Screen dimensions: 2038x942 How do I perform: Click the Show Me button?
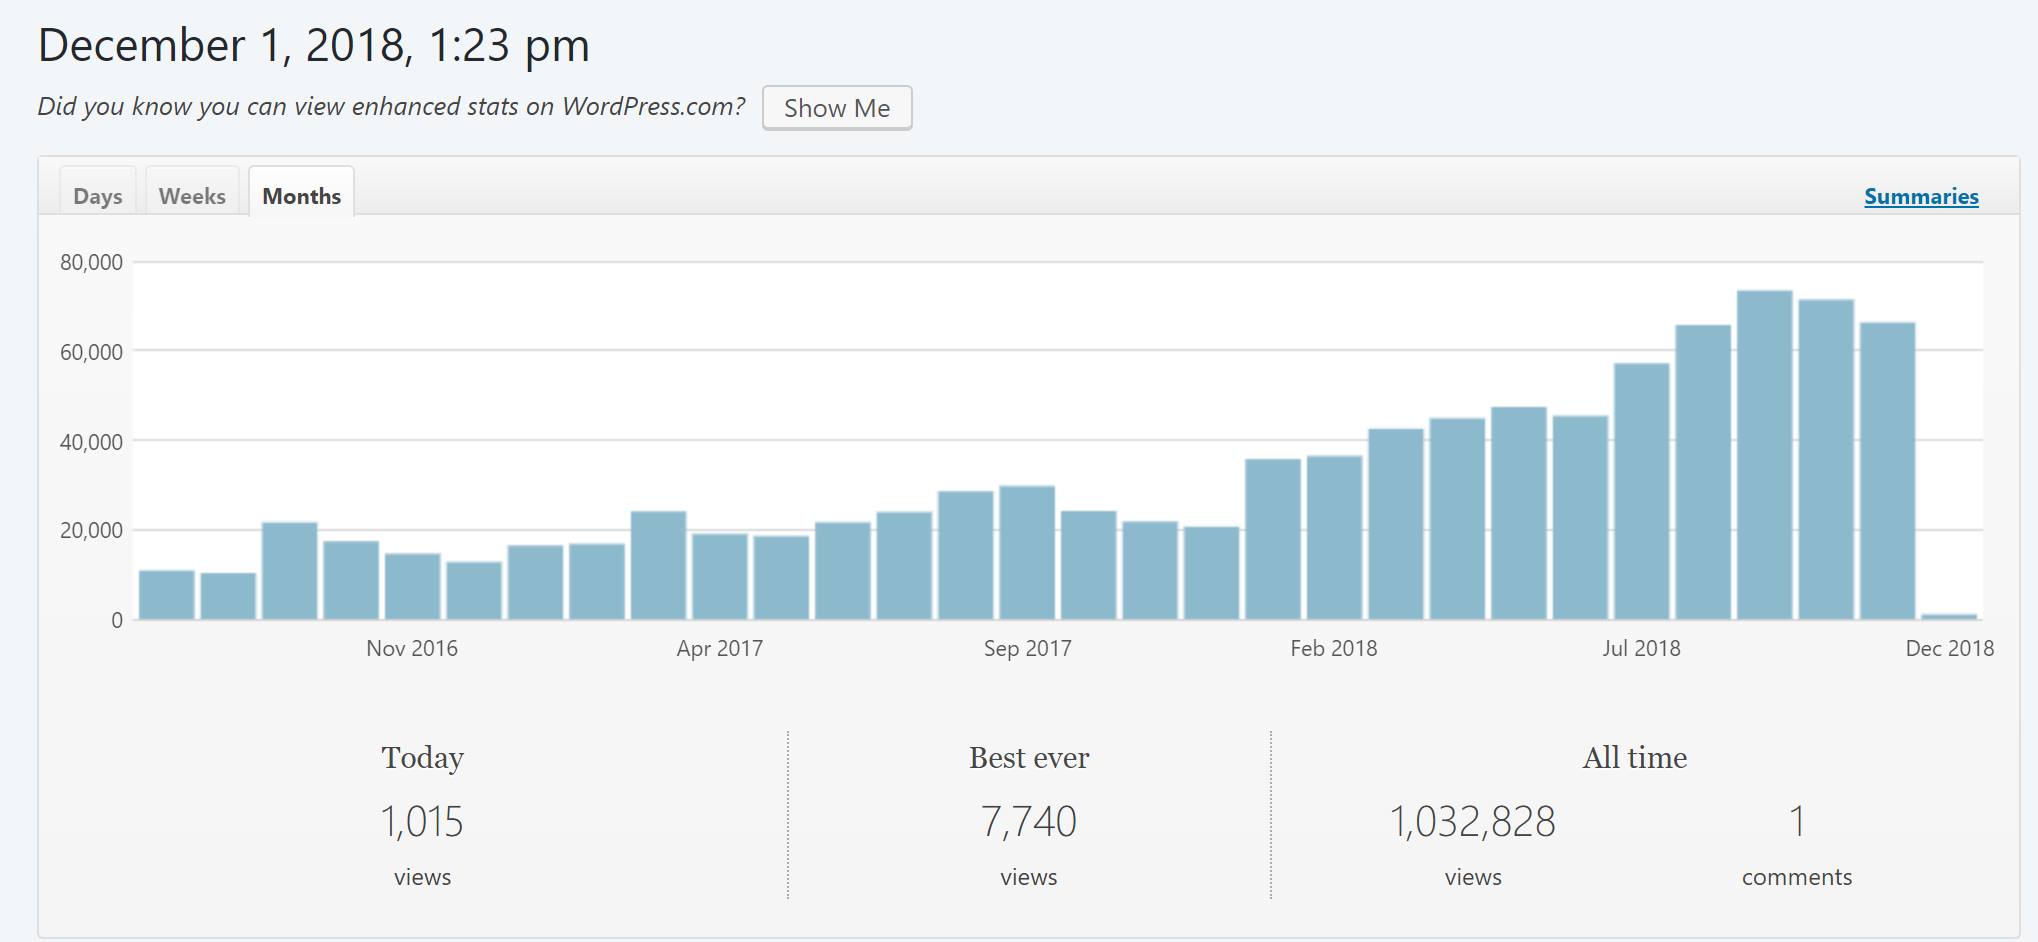point(836,108)
